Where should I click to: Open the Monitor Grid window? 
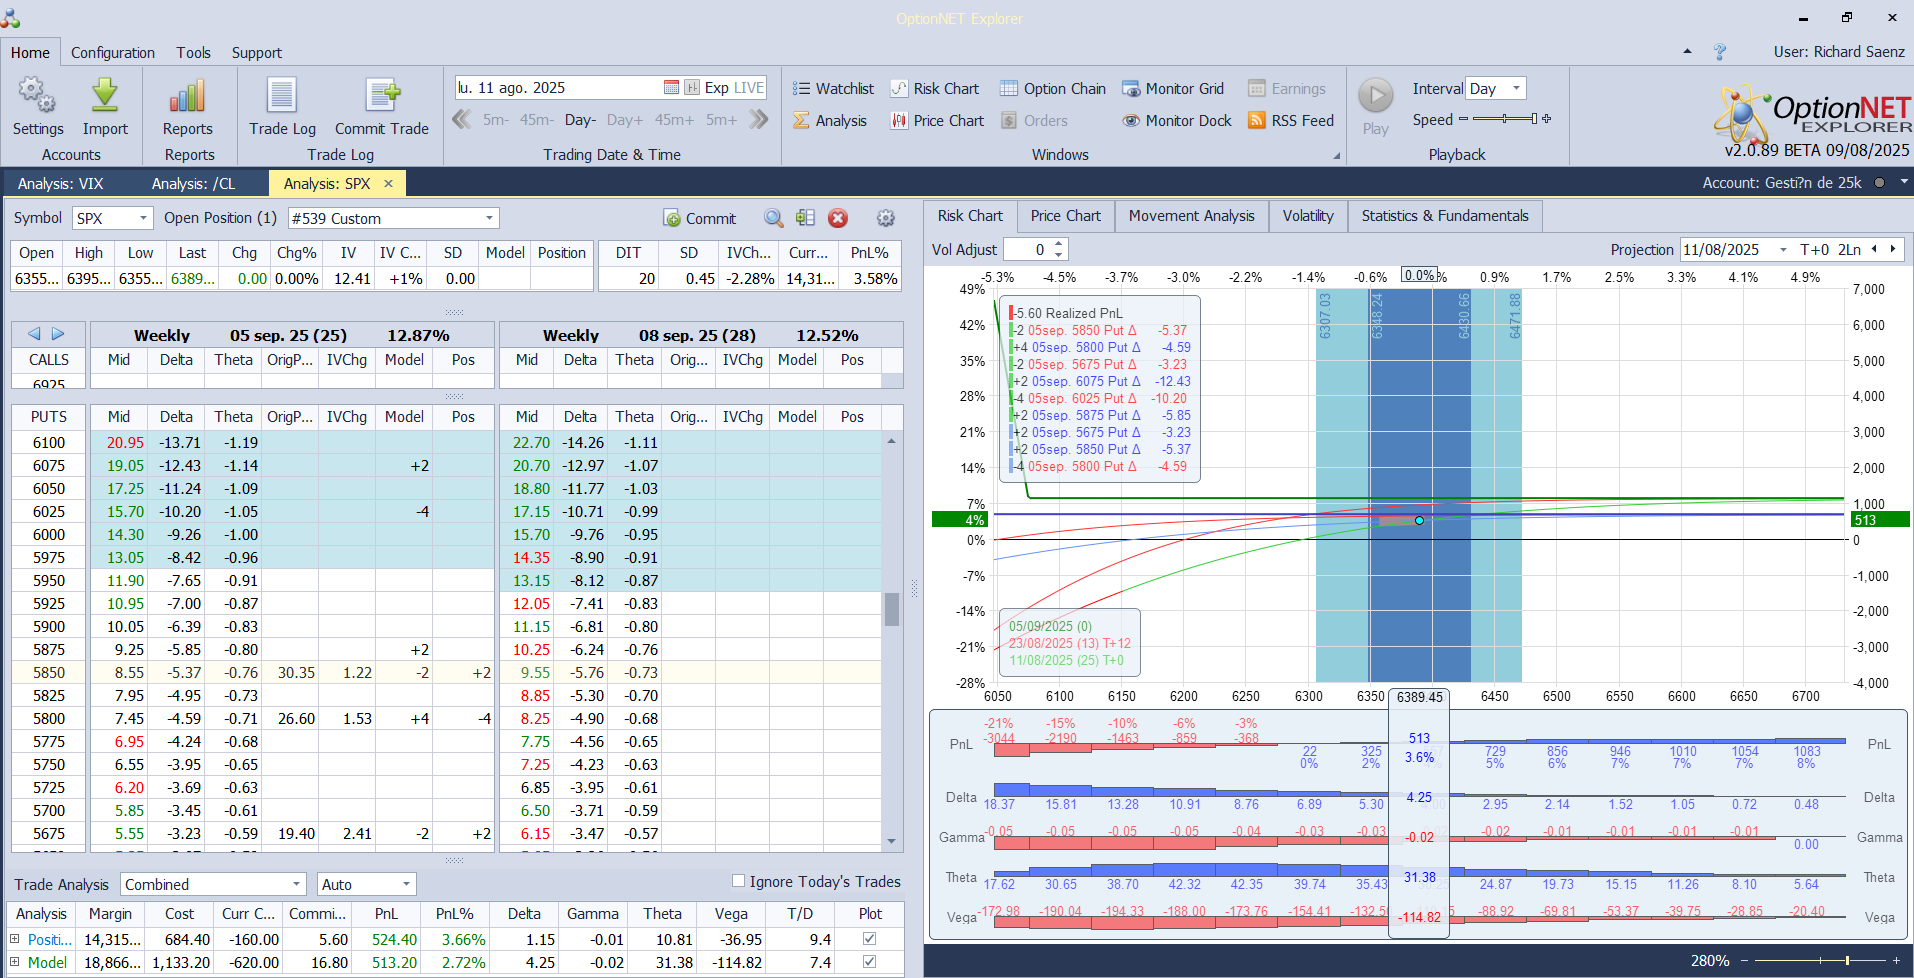tap(1173, 89)
